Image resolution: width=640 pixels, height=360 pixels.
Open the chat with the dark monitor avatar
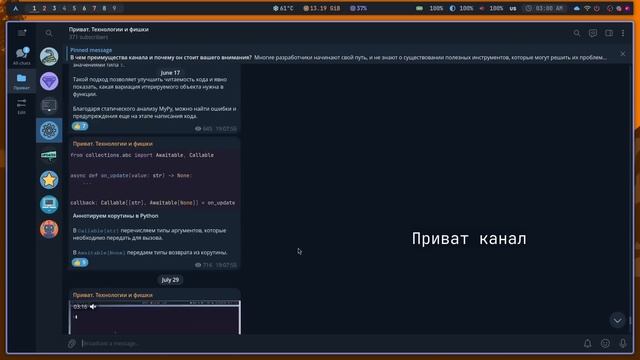point(49,106)
